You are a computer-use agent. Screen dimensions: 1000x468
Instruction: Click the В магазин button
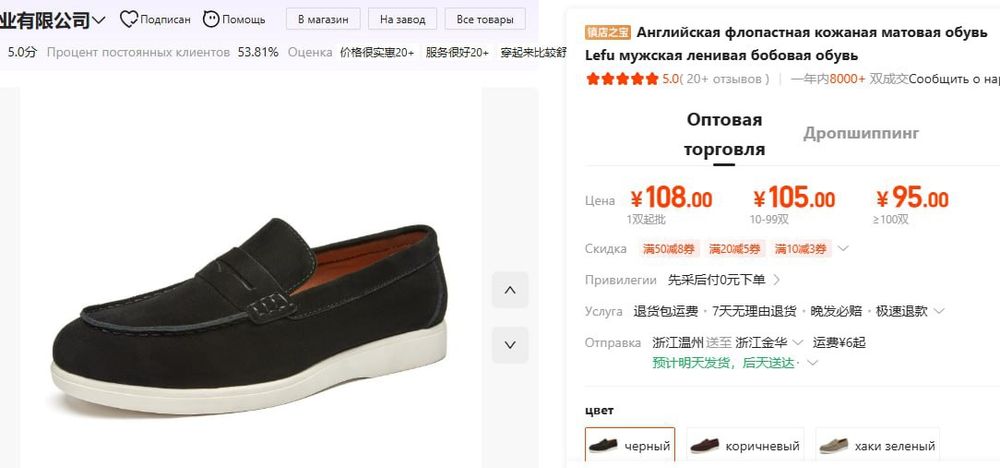323,19
